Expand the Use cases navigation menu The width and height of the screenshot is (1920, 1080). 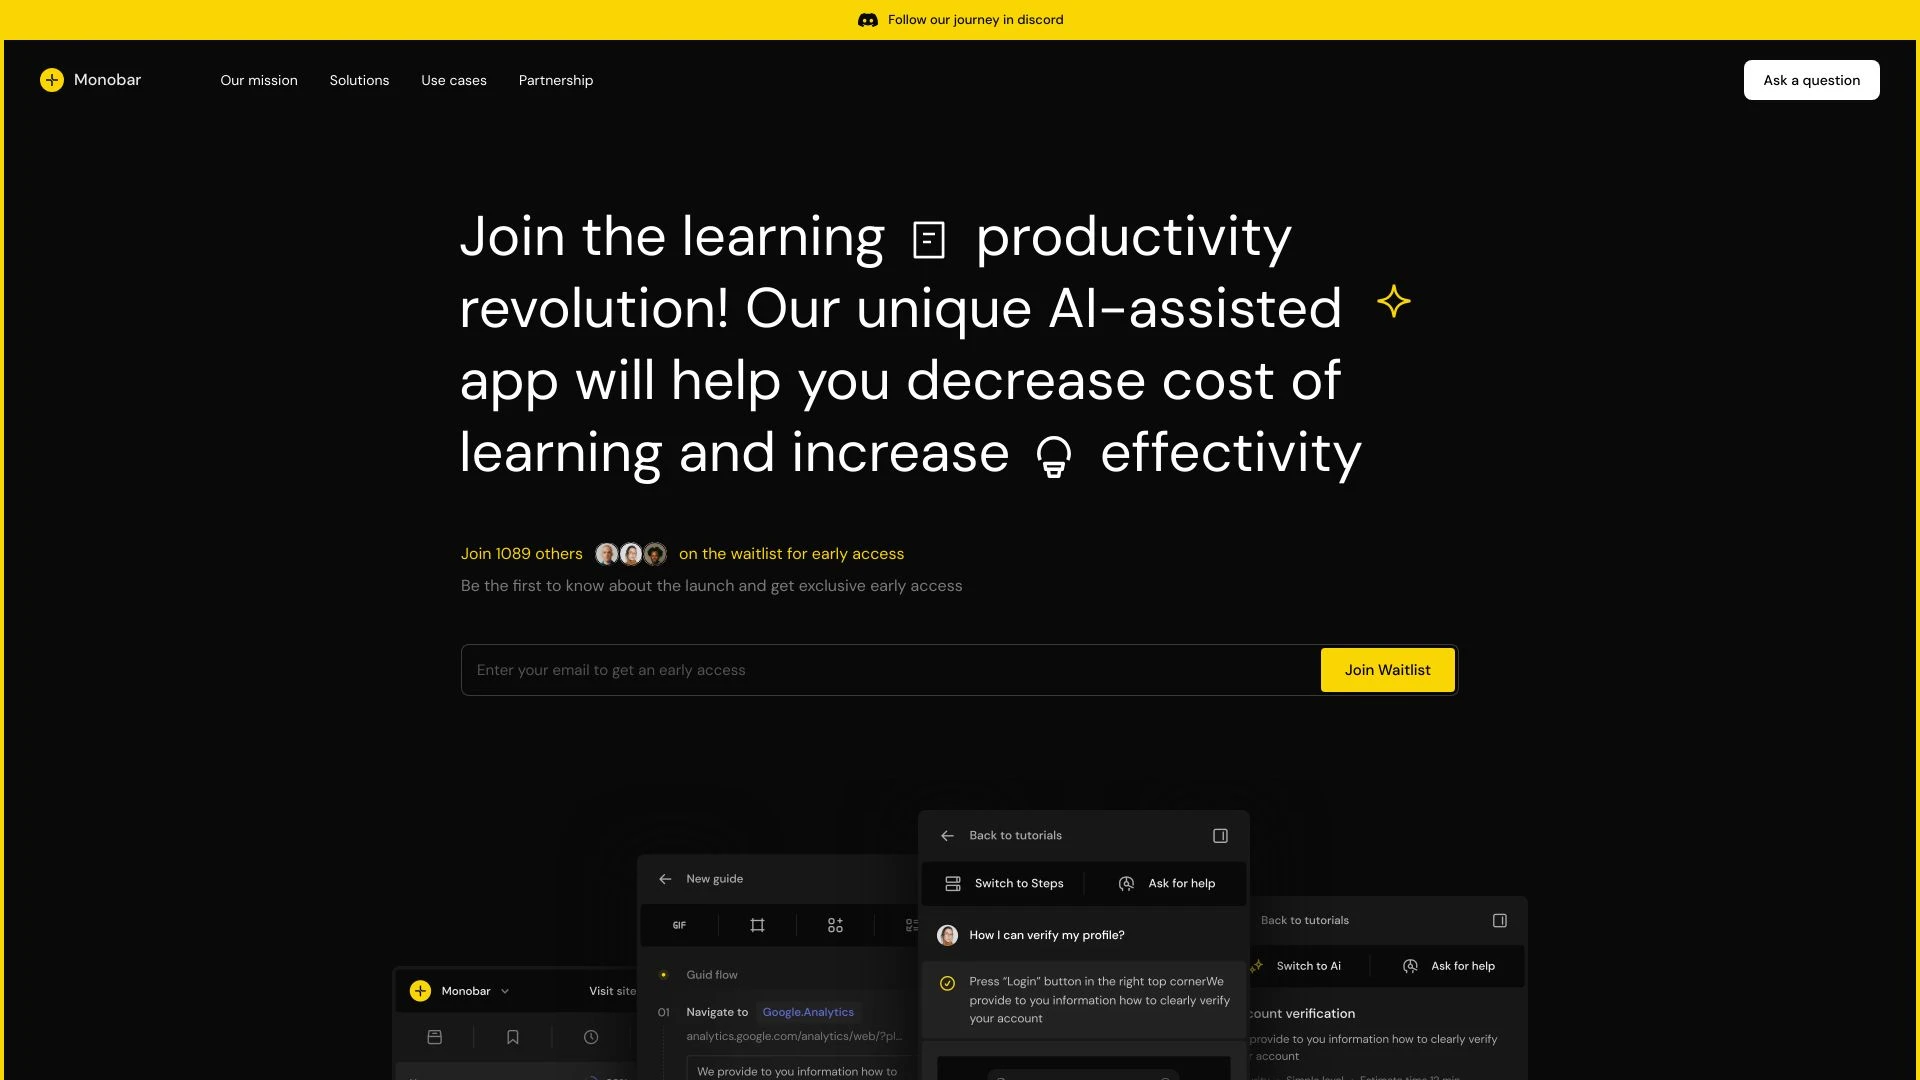point(454,79)
